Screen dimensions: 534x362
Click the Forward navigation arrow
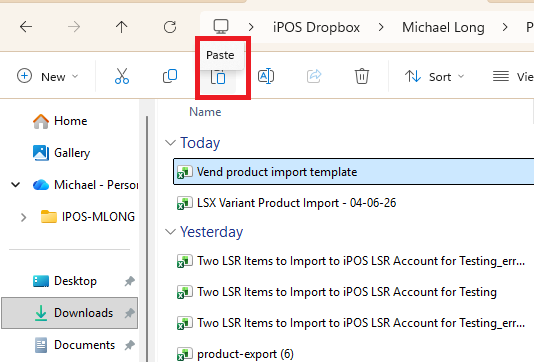coord(74,27)
